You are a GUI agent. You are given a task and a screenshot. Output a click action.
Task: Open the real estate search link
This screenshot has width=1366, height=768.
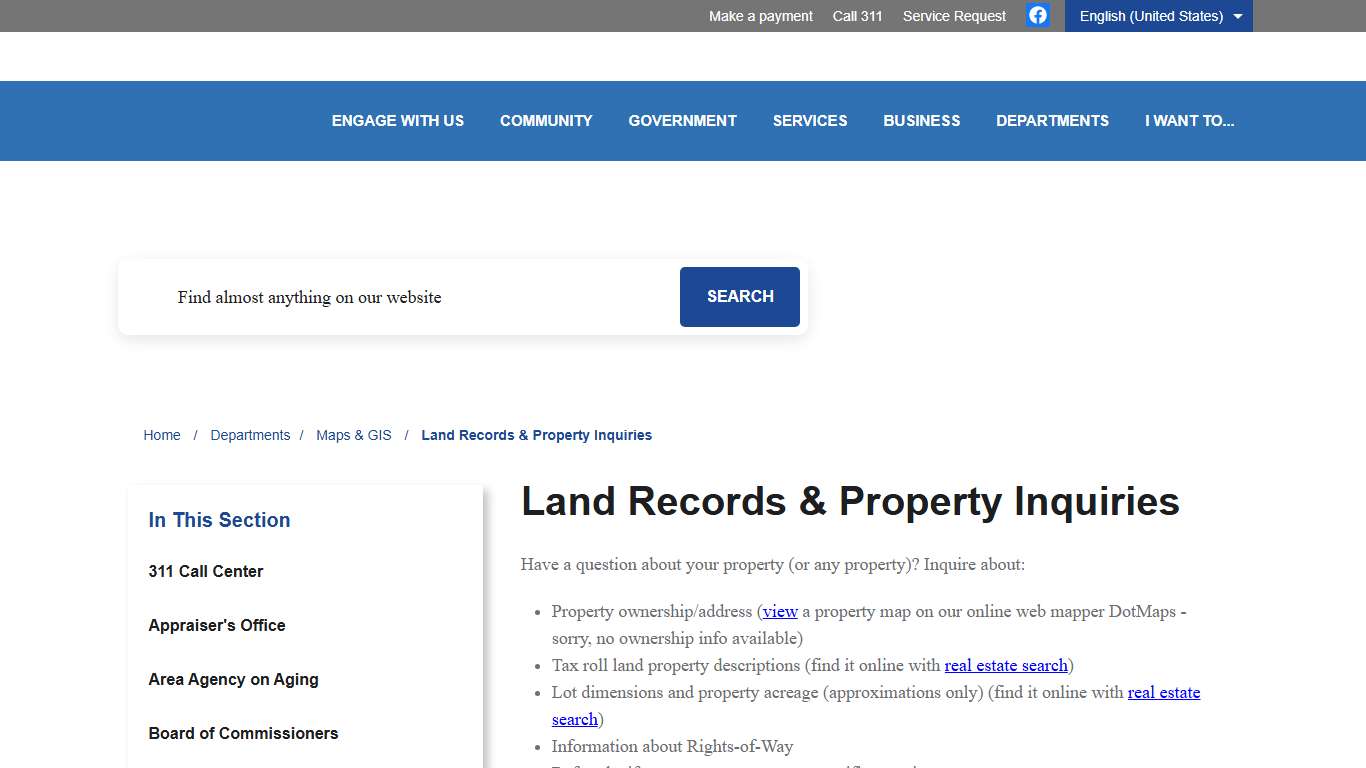click(x=1006, y=665)
